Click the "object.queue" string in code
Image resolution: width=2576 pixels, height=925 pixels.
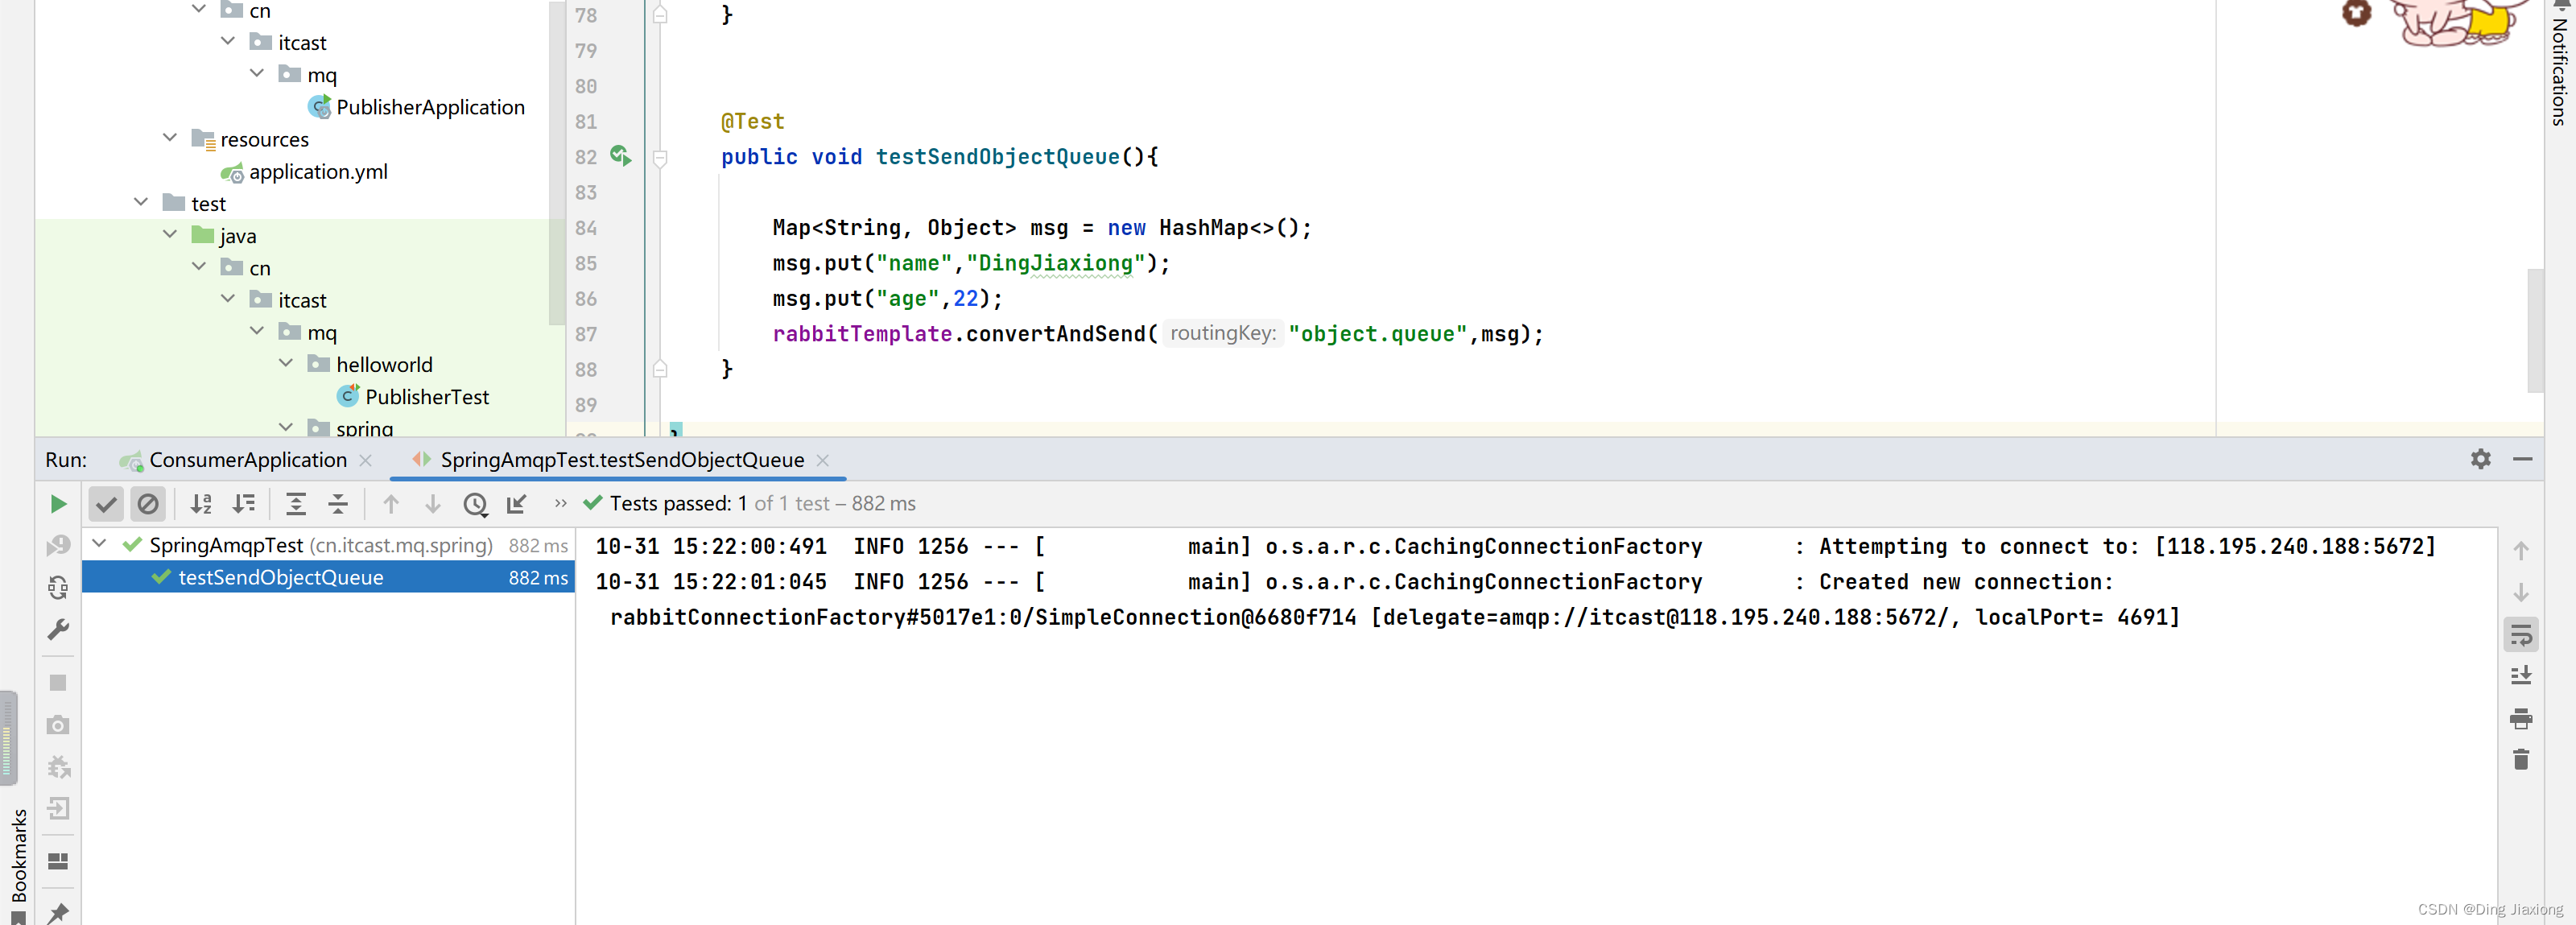(1378, 334)
